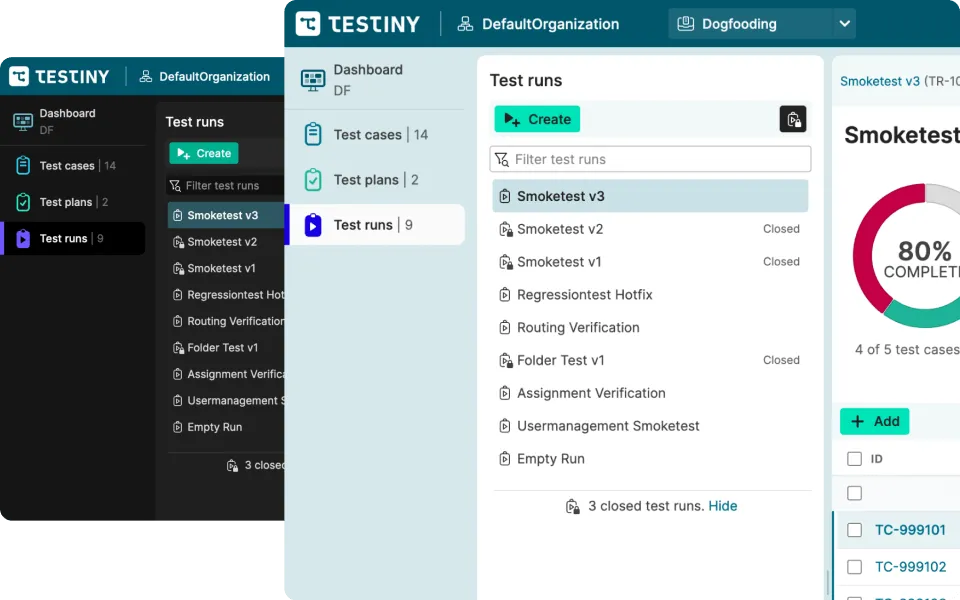The image size is (960, 600).
Task: Toggle the select-all checkbox beside ID header
Action: (x=854, y=459)
